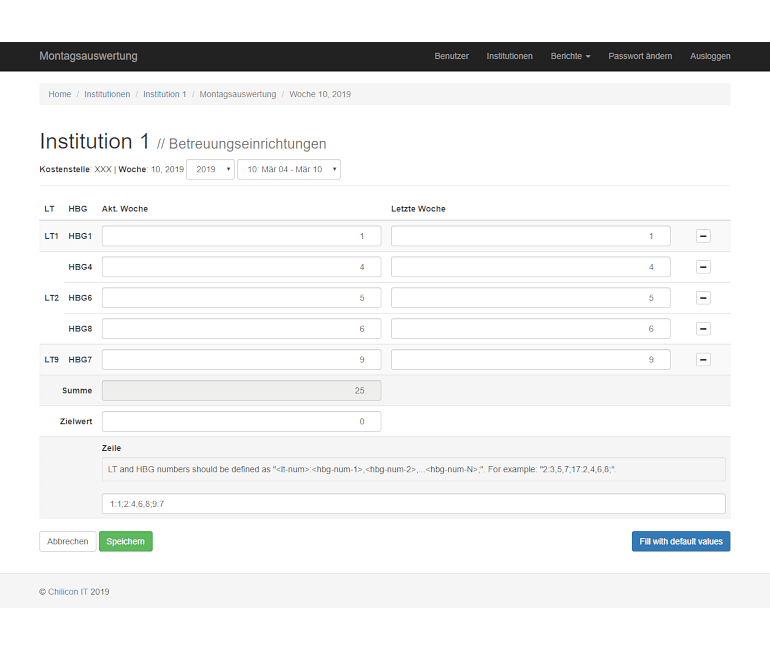The height and width of the screenshot is (650, 770).
Task: Click the Zeile text field containing '1:1;2:4,6,8;9:7'
Action: [x=413, y=504]
